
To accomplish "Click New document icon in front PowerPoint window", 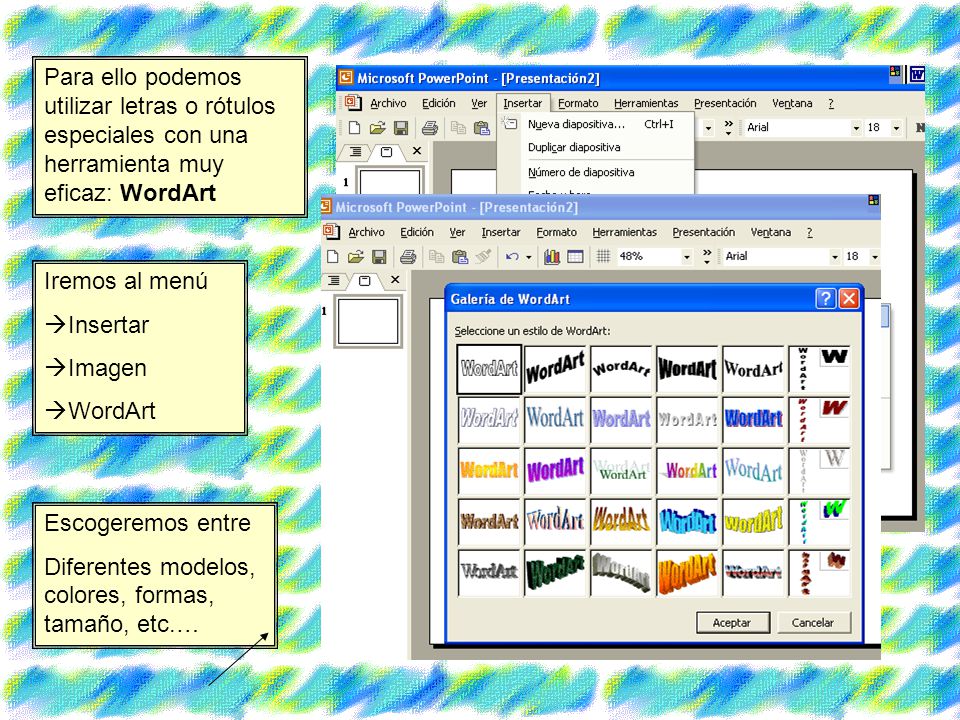I will 332,257.
